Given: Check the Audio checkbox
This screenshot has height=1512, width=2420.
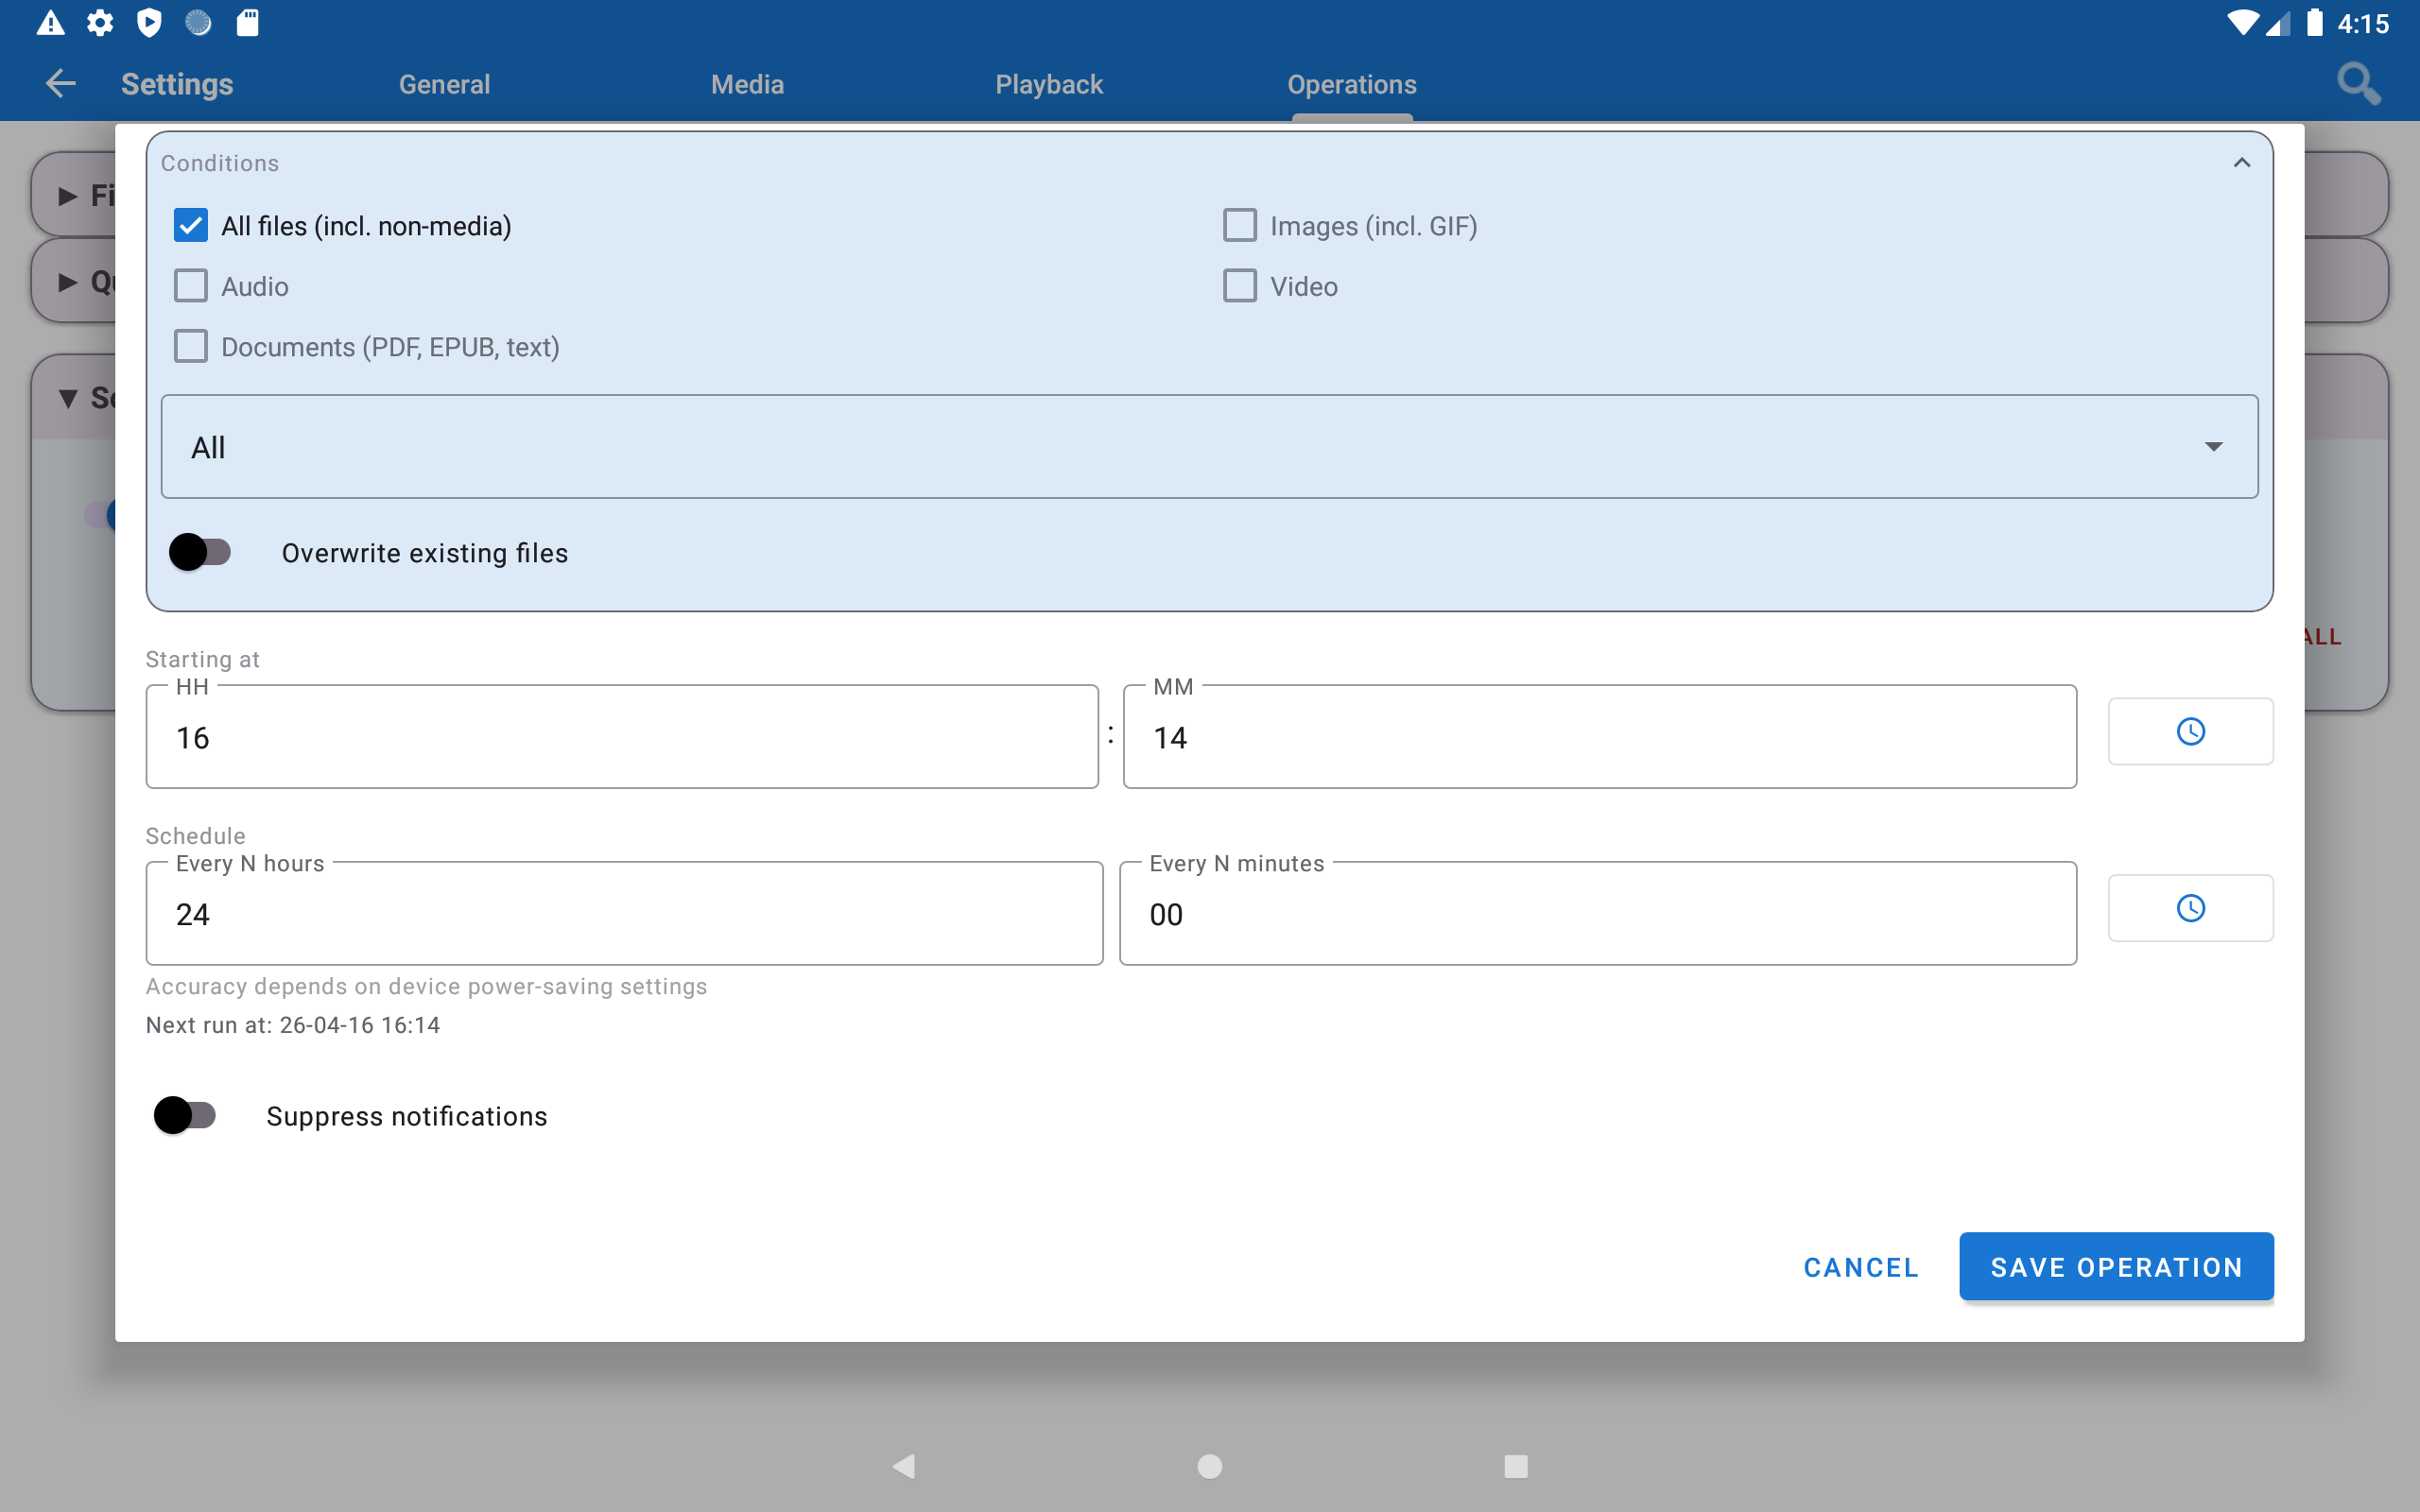Looking at the screenshot, I should tap(191, 286).
